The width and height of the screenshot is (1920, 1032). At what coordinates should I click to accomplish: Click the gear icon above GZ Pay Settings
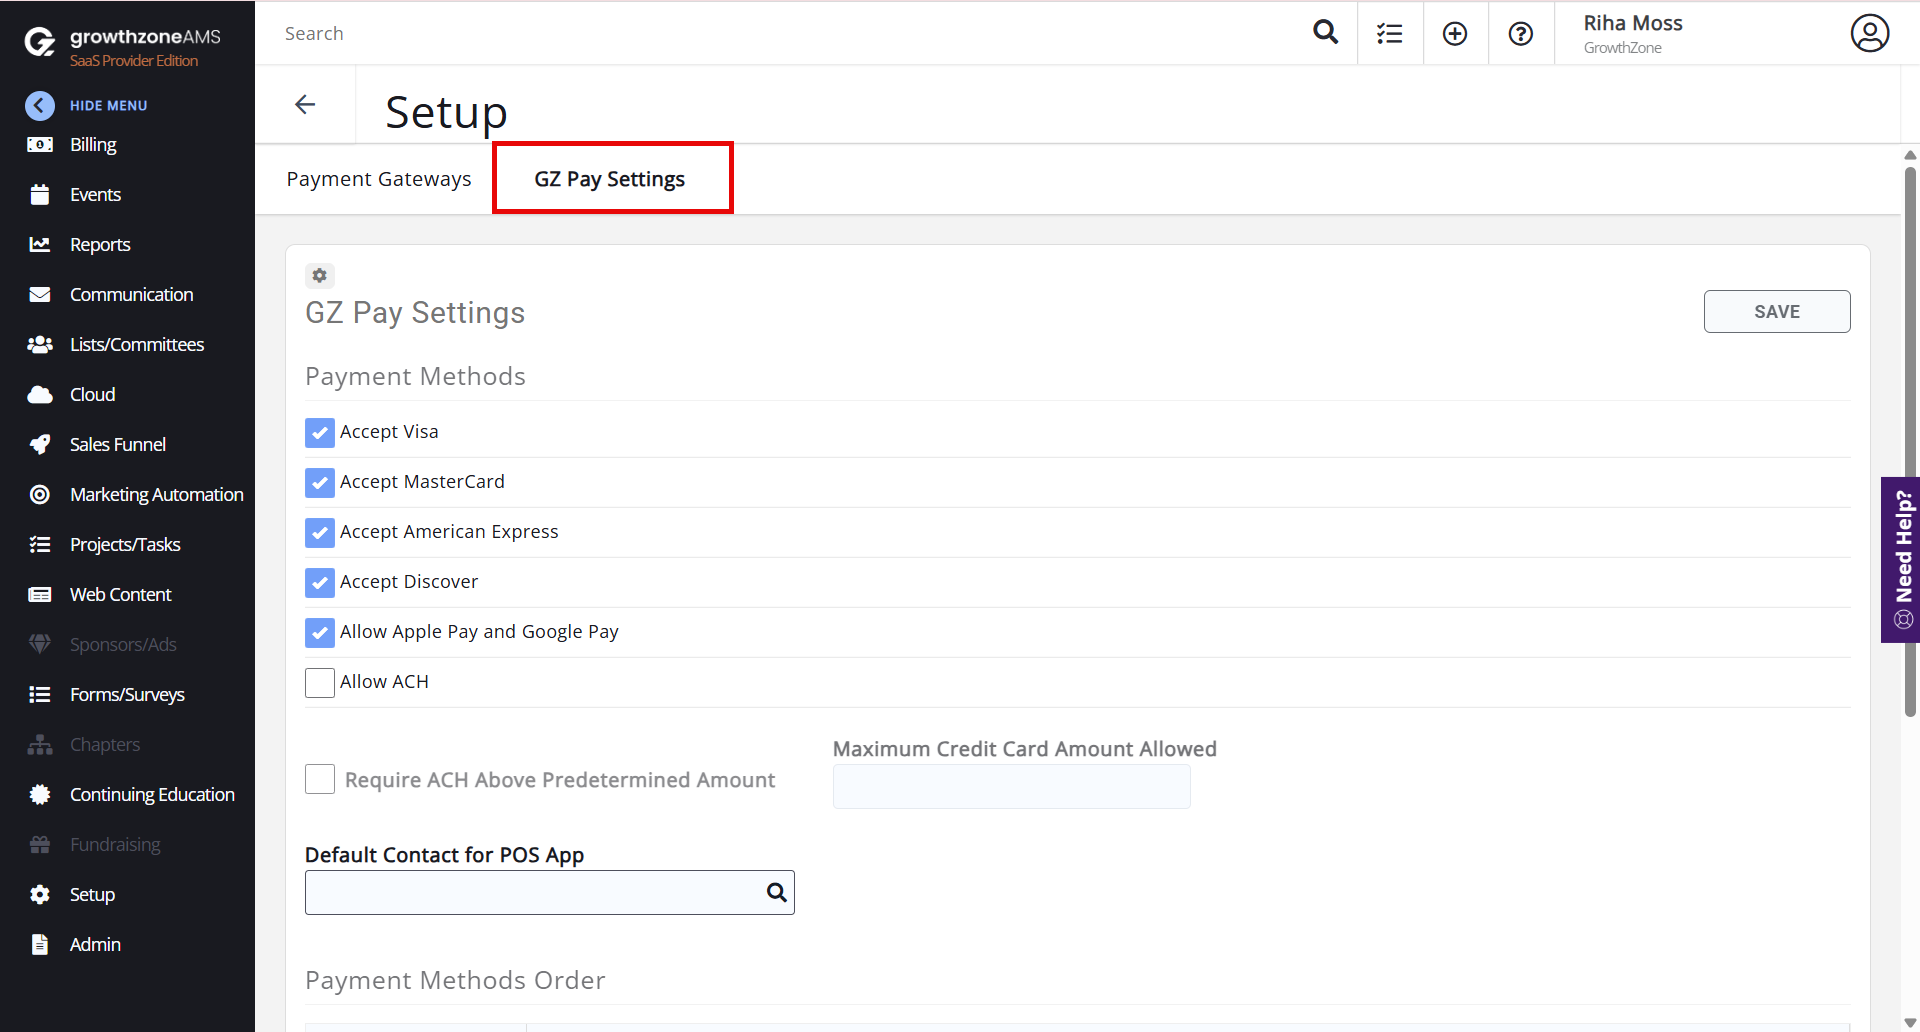click(x=320, y=275)
